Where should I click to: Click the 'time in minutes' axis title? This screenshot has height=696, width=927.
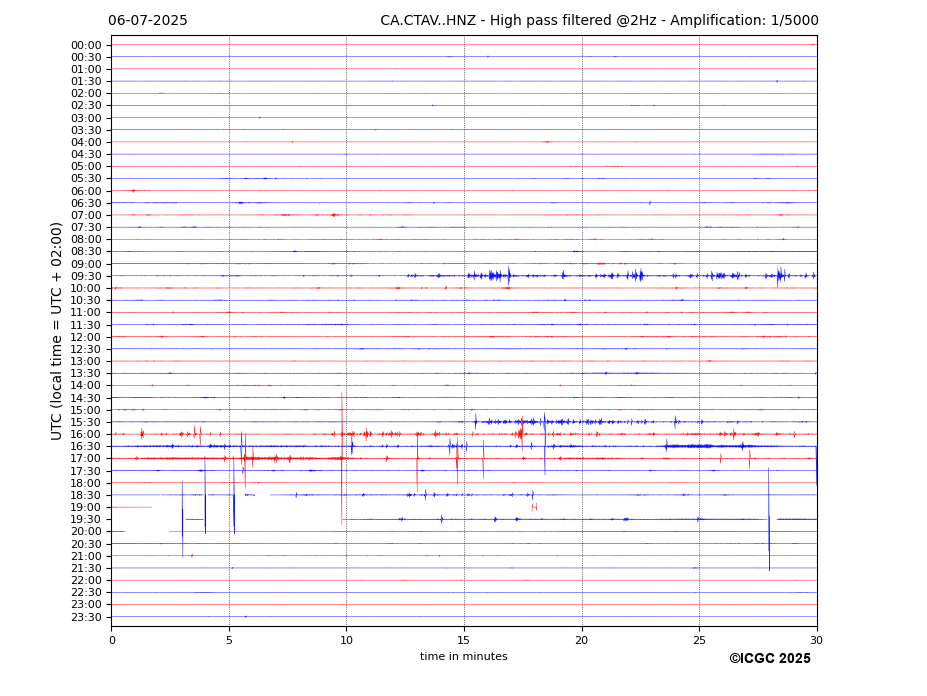(x=464, y=656)
